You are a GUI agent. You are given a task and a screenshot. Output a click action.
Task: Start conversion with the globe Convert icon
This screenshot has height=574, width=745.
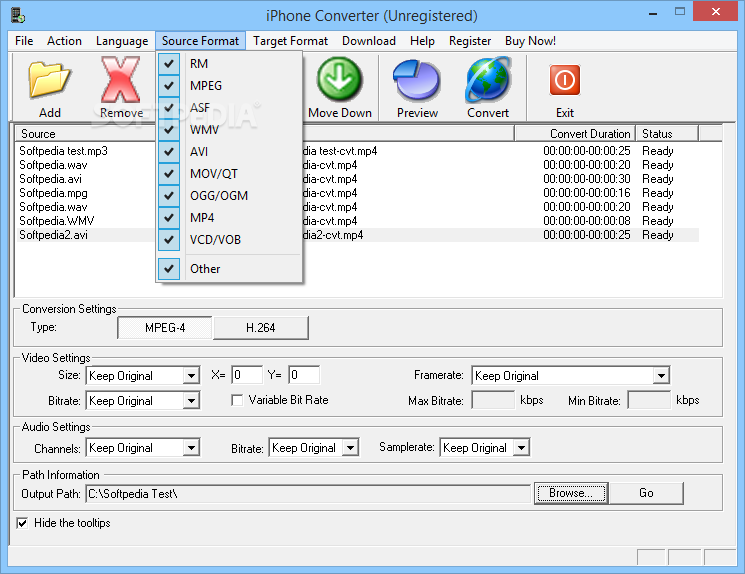(488, 80)
